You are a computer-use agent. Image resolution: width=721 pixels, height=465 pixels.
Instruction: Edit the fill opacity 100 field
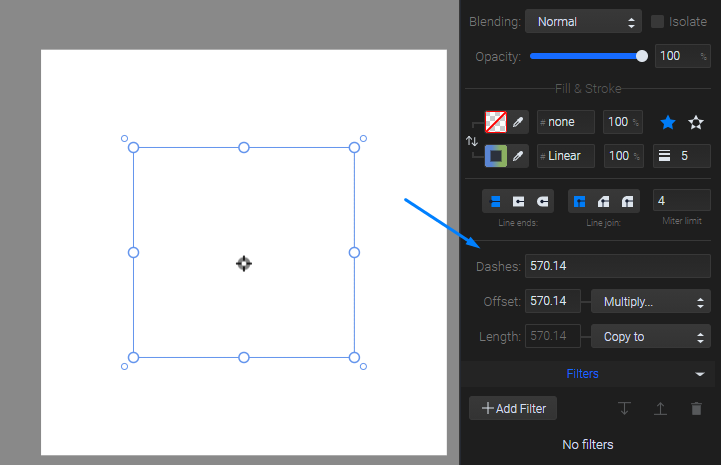click(x=623, y=122)
